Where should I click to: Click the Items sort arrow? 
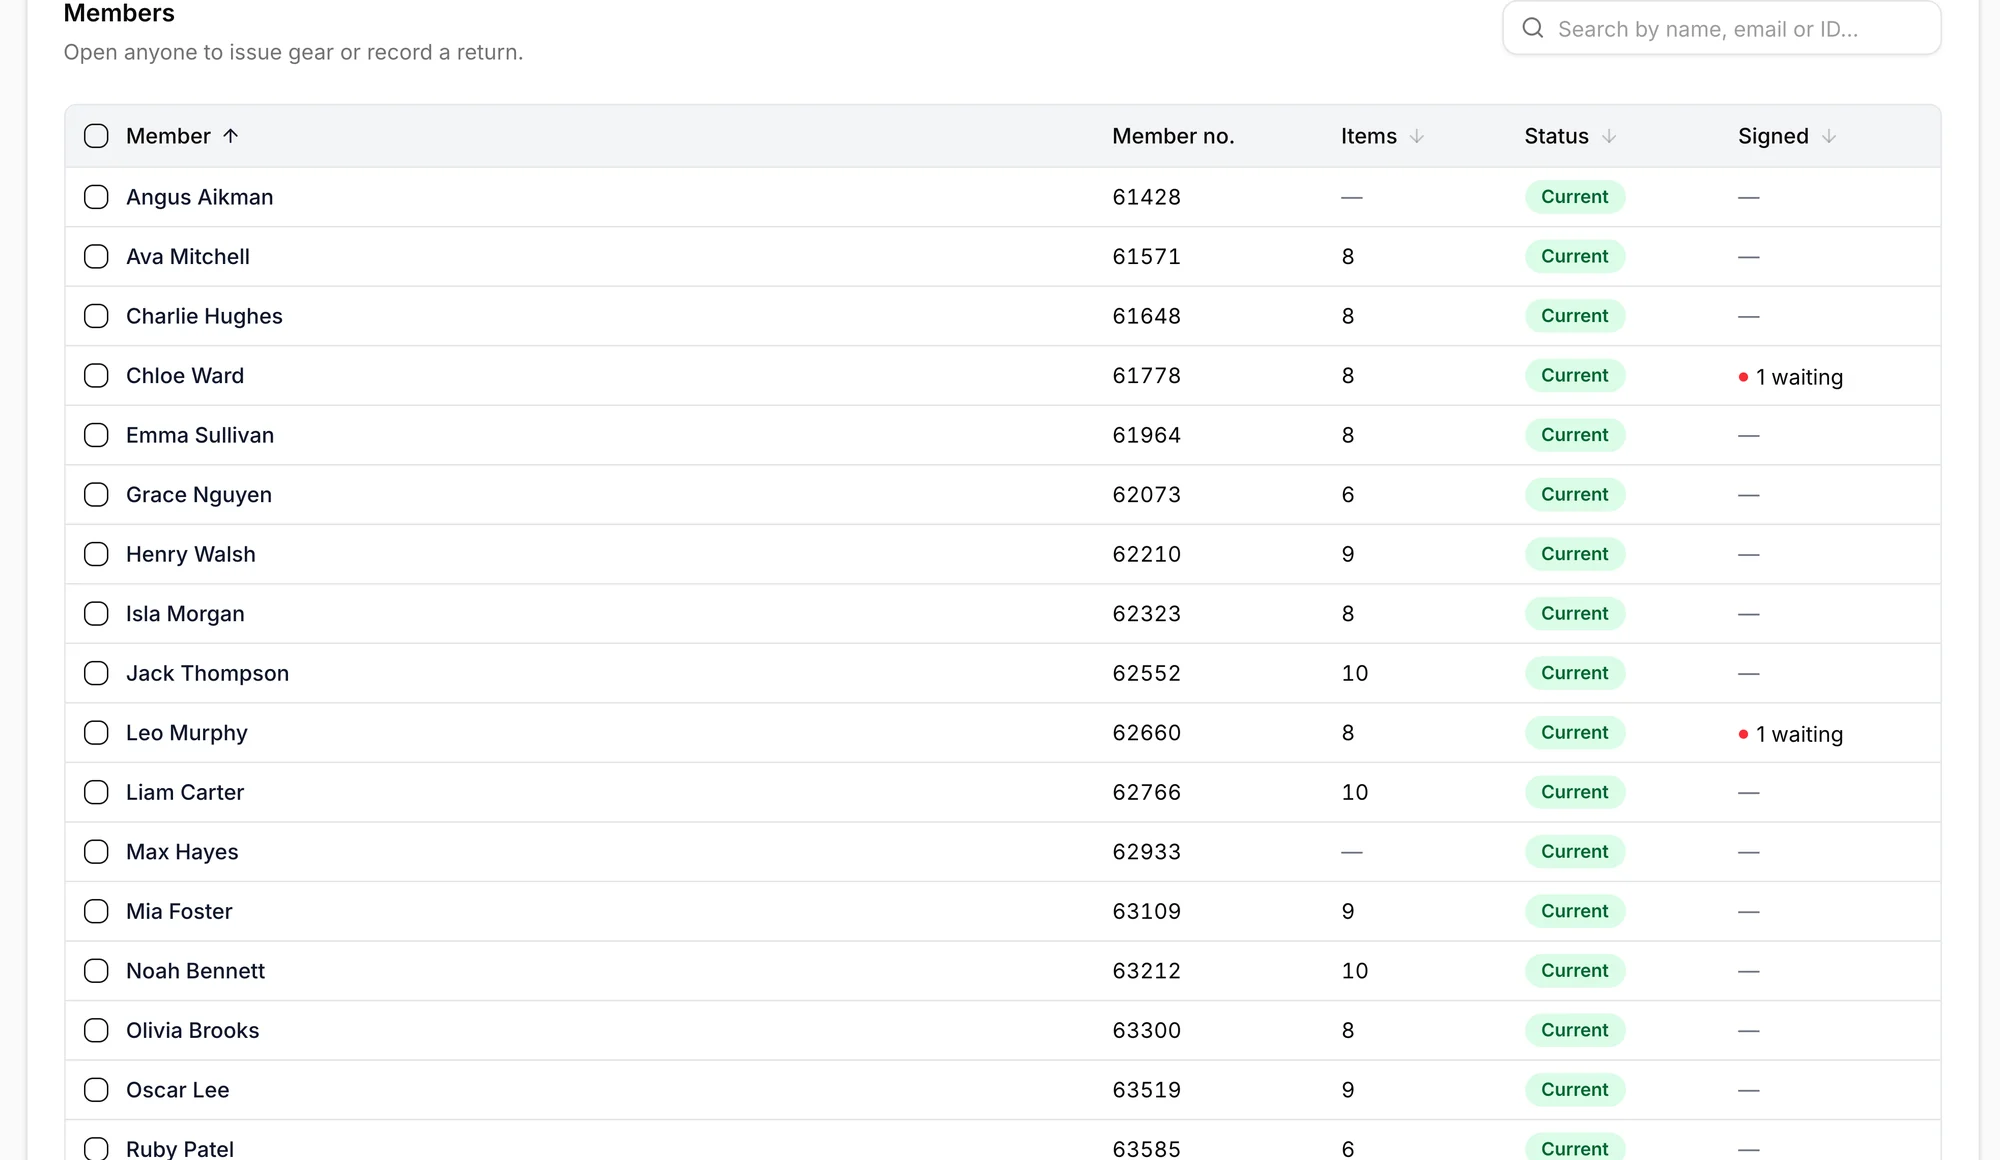click(1416, 136)
